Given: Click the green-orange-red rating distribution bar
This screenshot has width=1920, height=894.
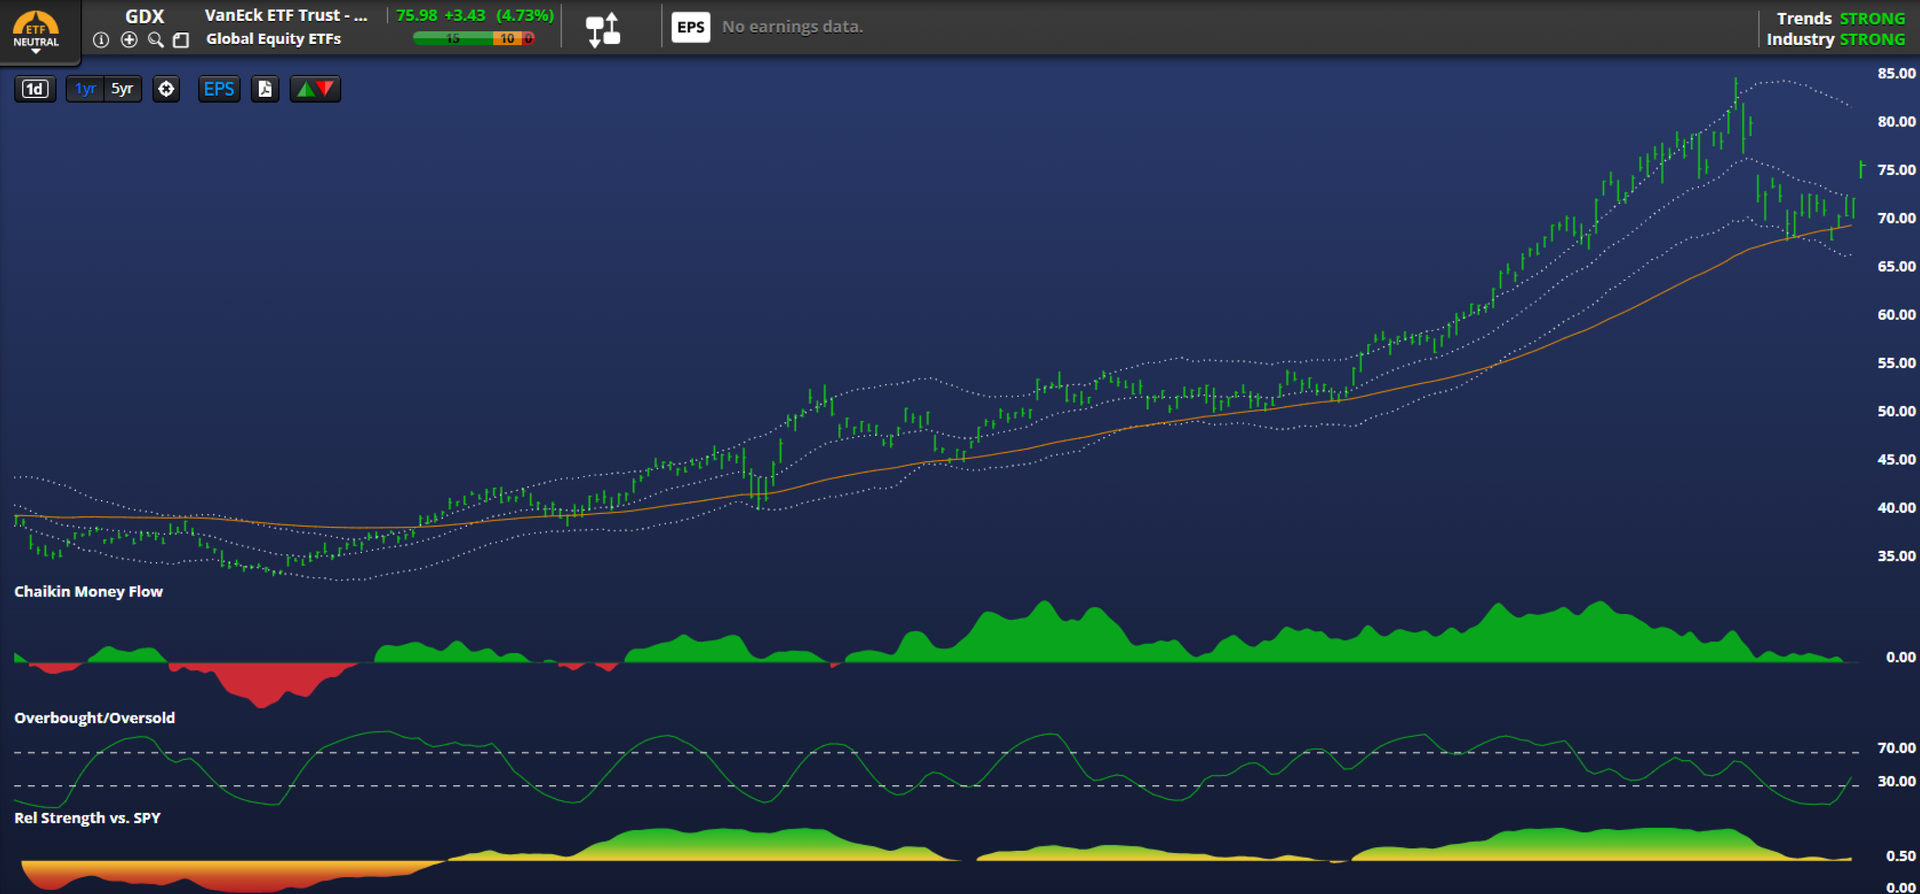Looking at the screenshot, I should (x=474, y=39).
